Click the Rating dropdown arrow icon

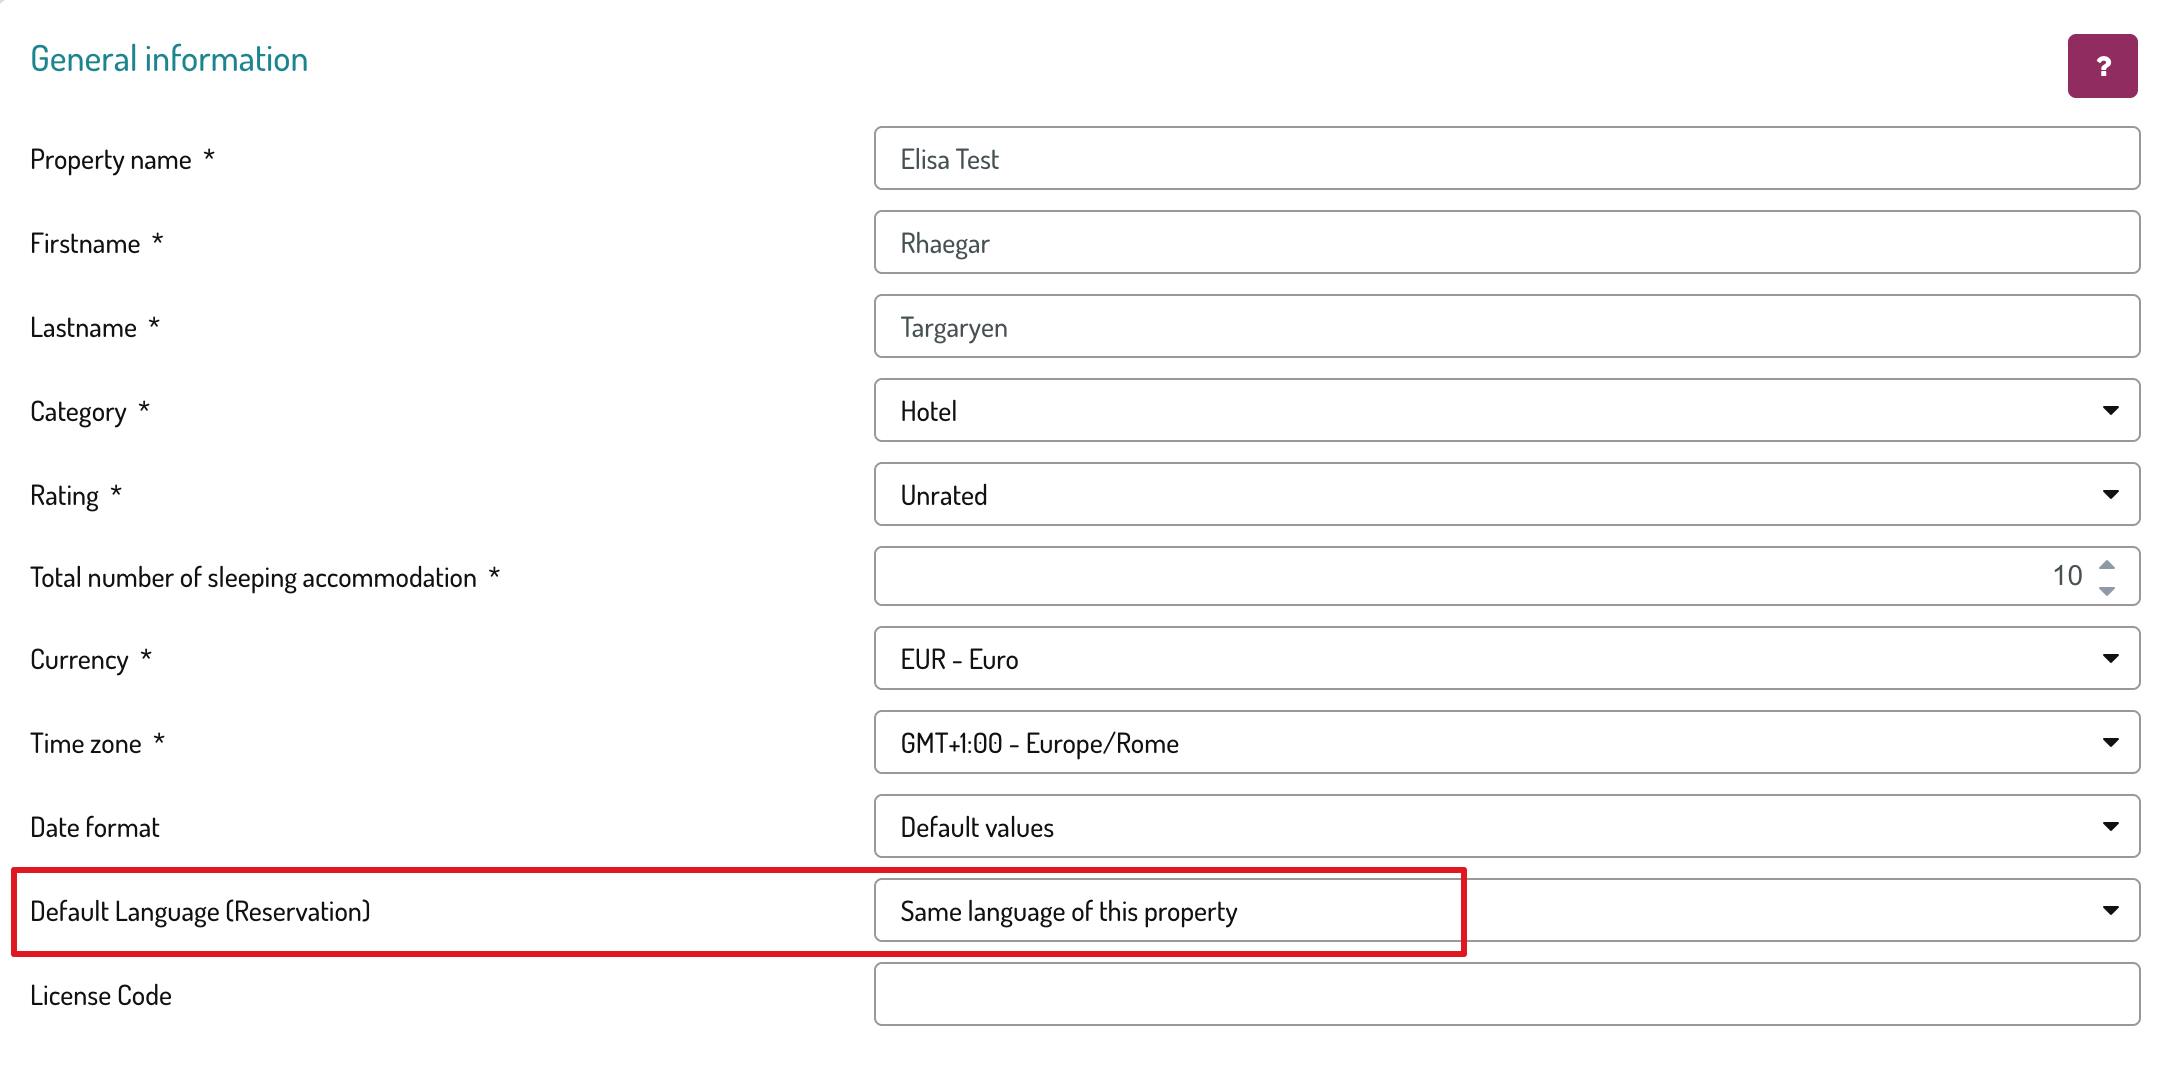[x=2110, y=495]
